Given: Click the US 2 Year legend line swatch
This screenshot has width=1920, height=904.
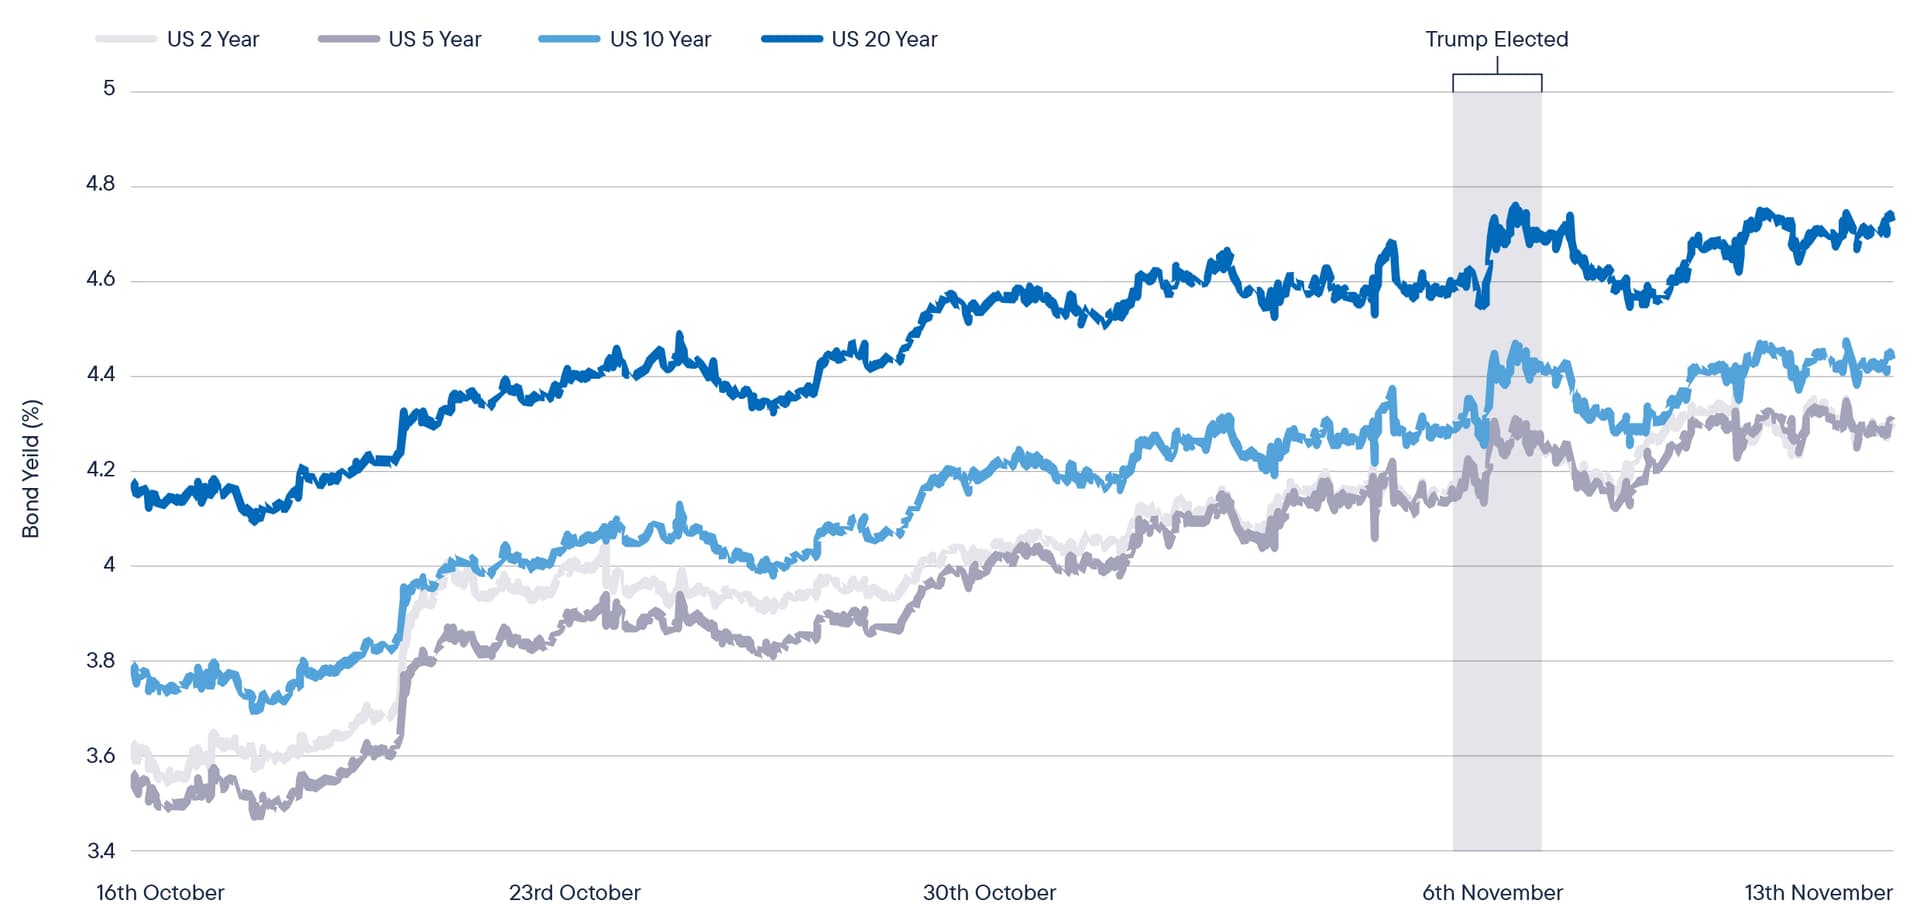Looking at the screenshot, I should [x=126, y=39].
